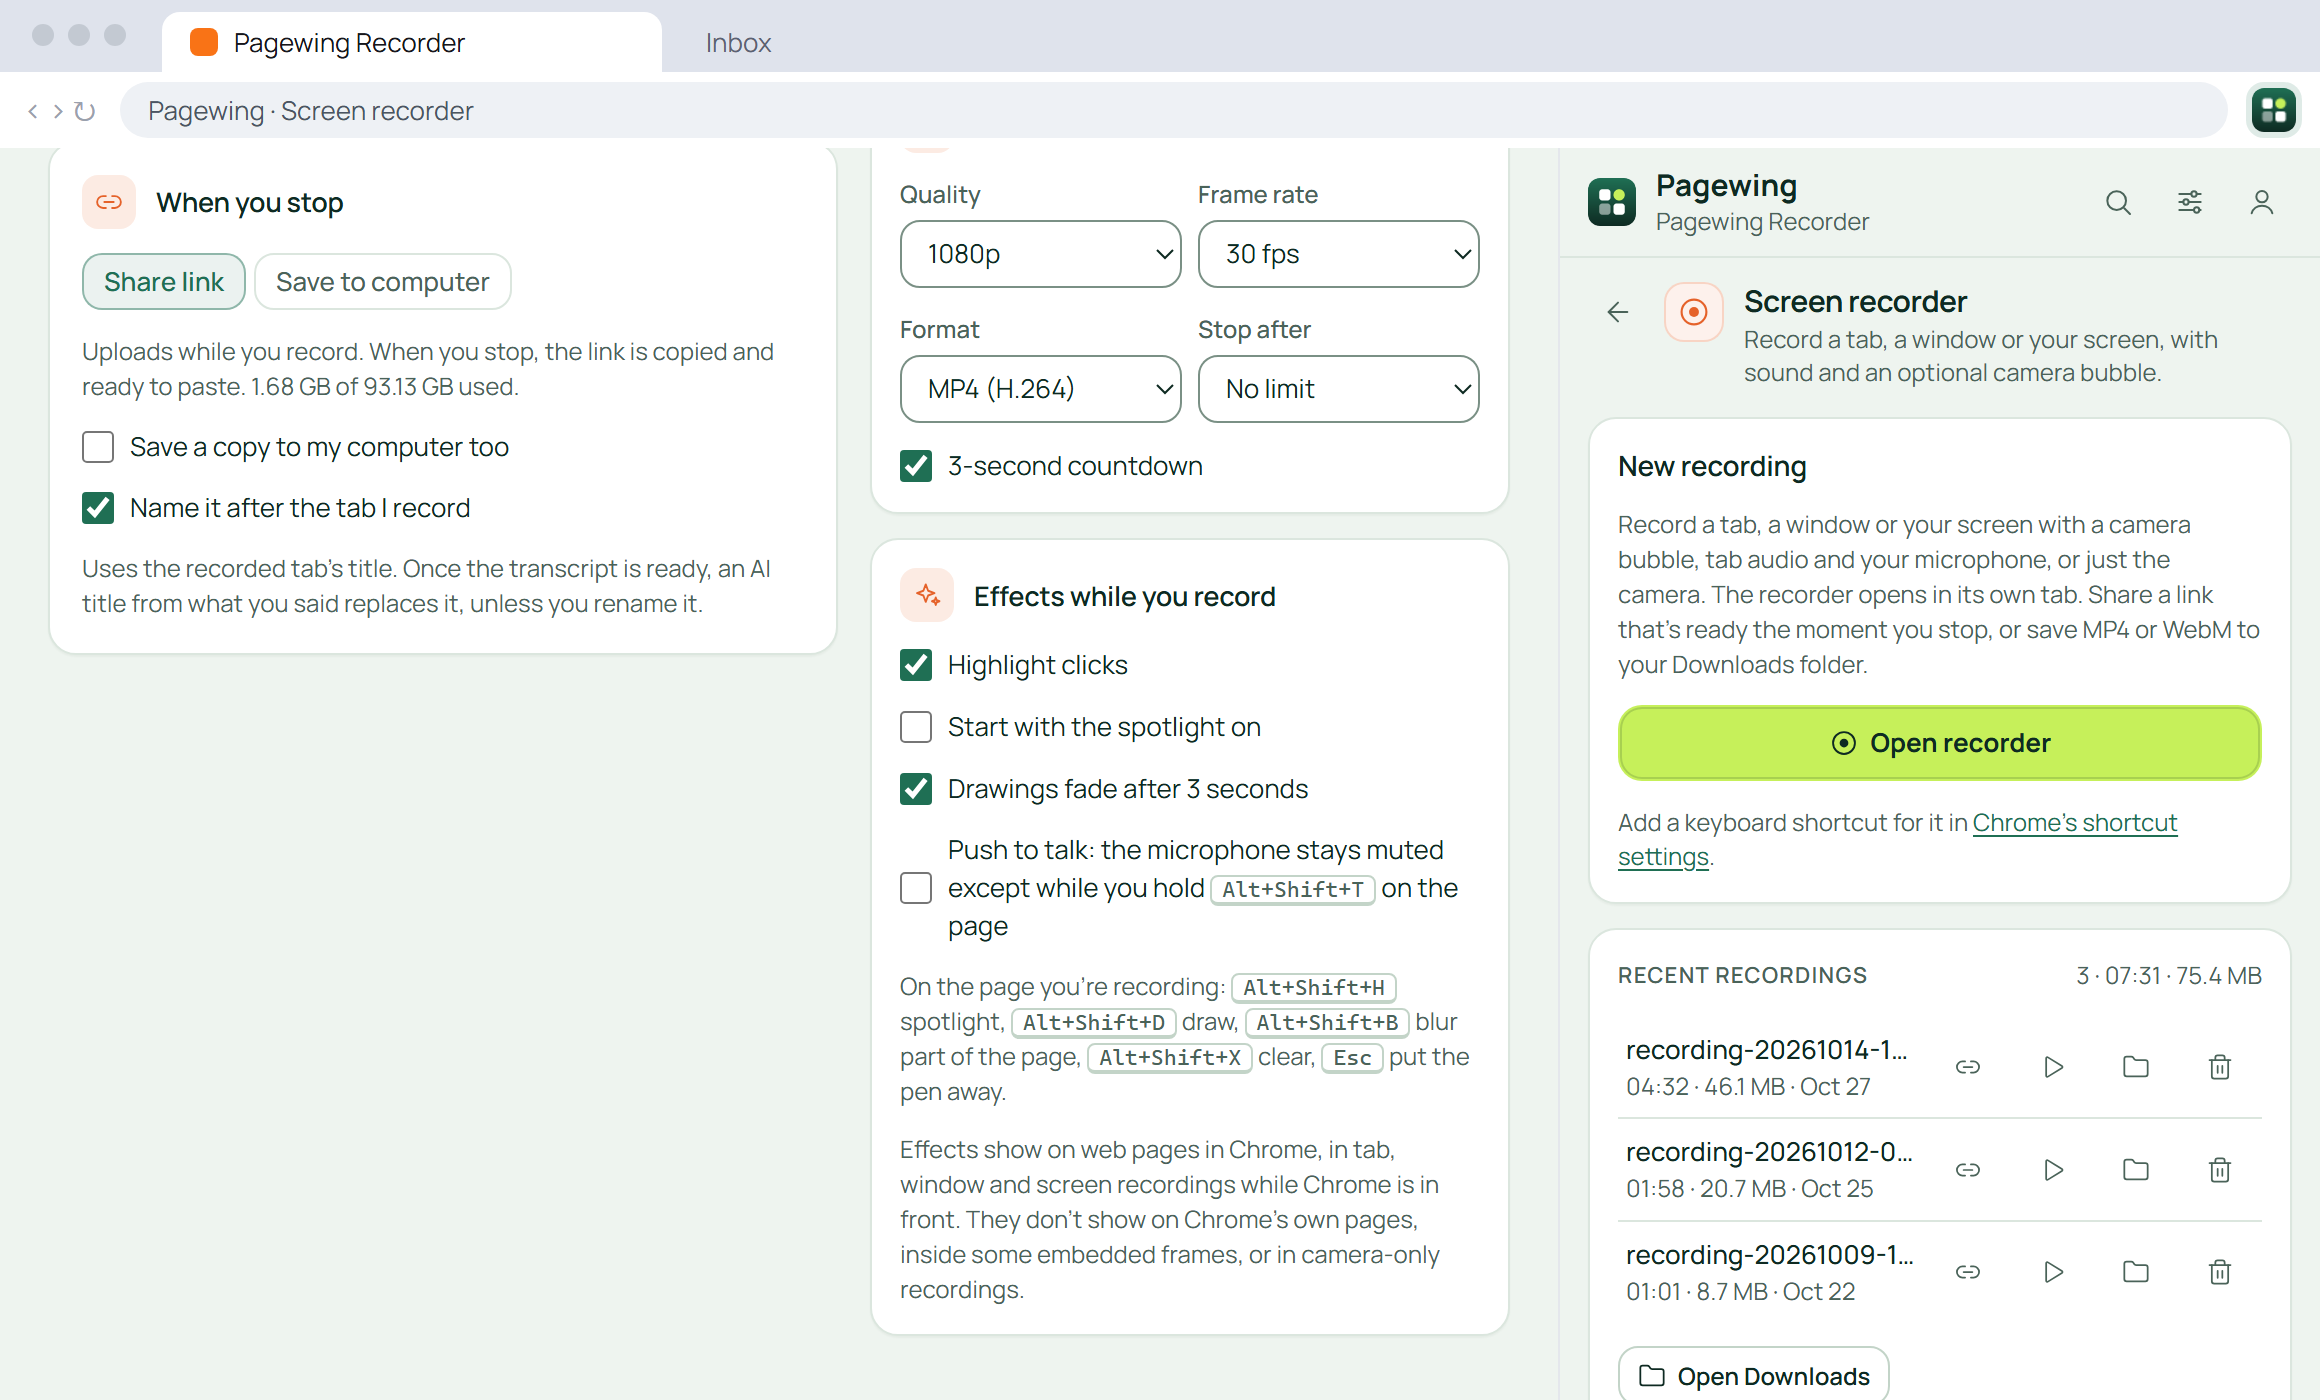Open search in Pagewing side panel
The width and height of the screenshot is (2320, 1400).
click(2117, 203)
